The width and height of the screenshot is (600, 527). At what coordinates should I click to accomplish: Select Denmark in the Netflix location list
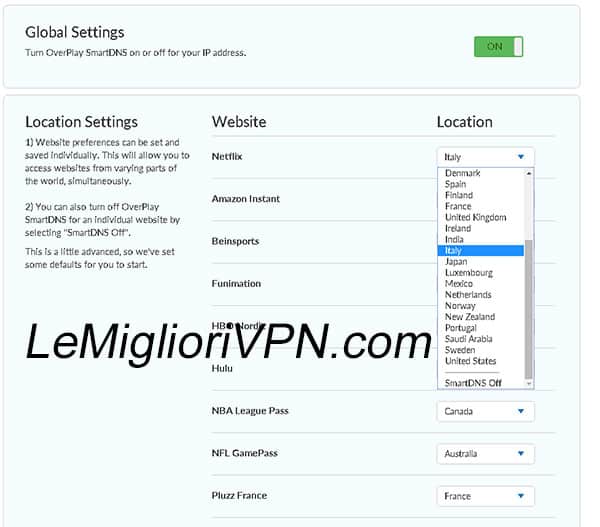coord(481,173)
